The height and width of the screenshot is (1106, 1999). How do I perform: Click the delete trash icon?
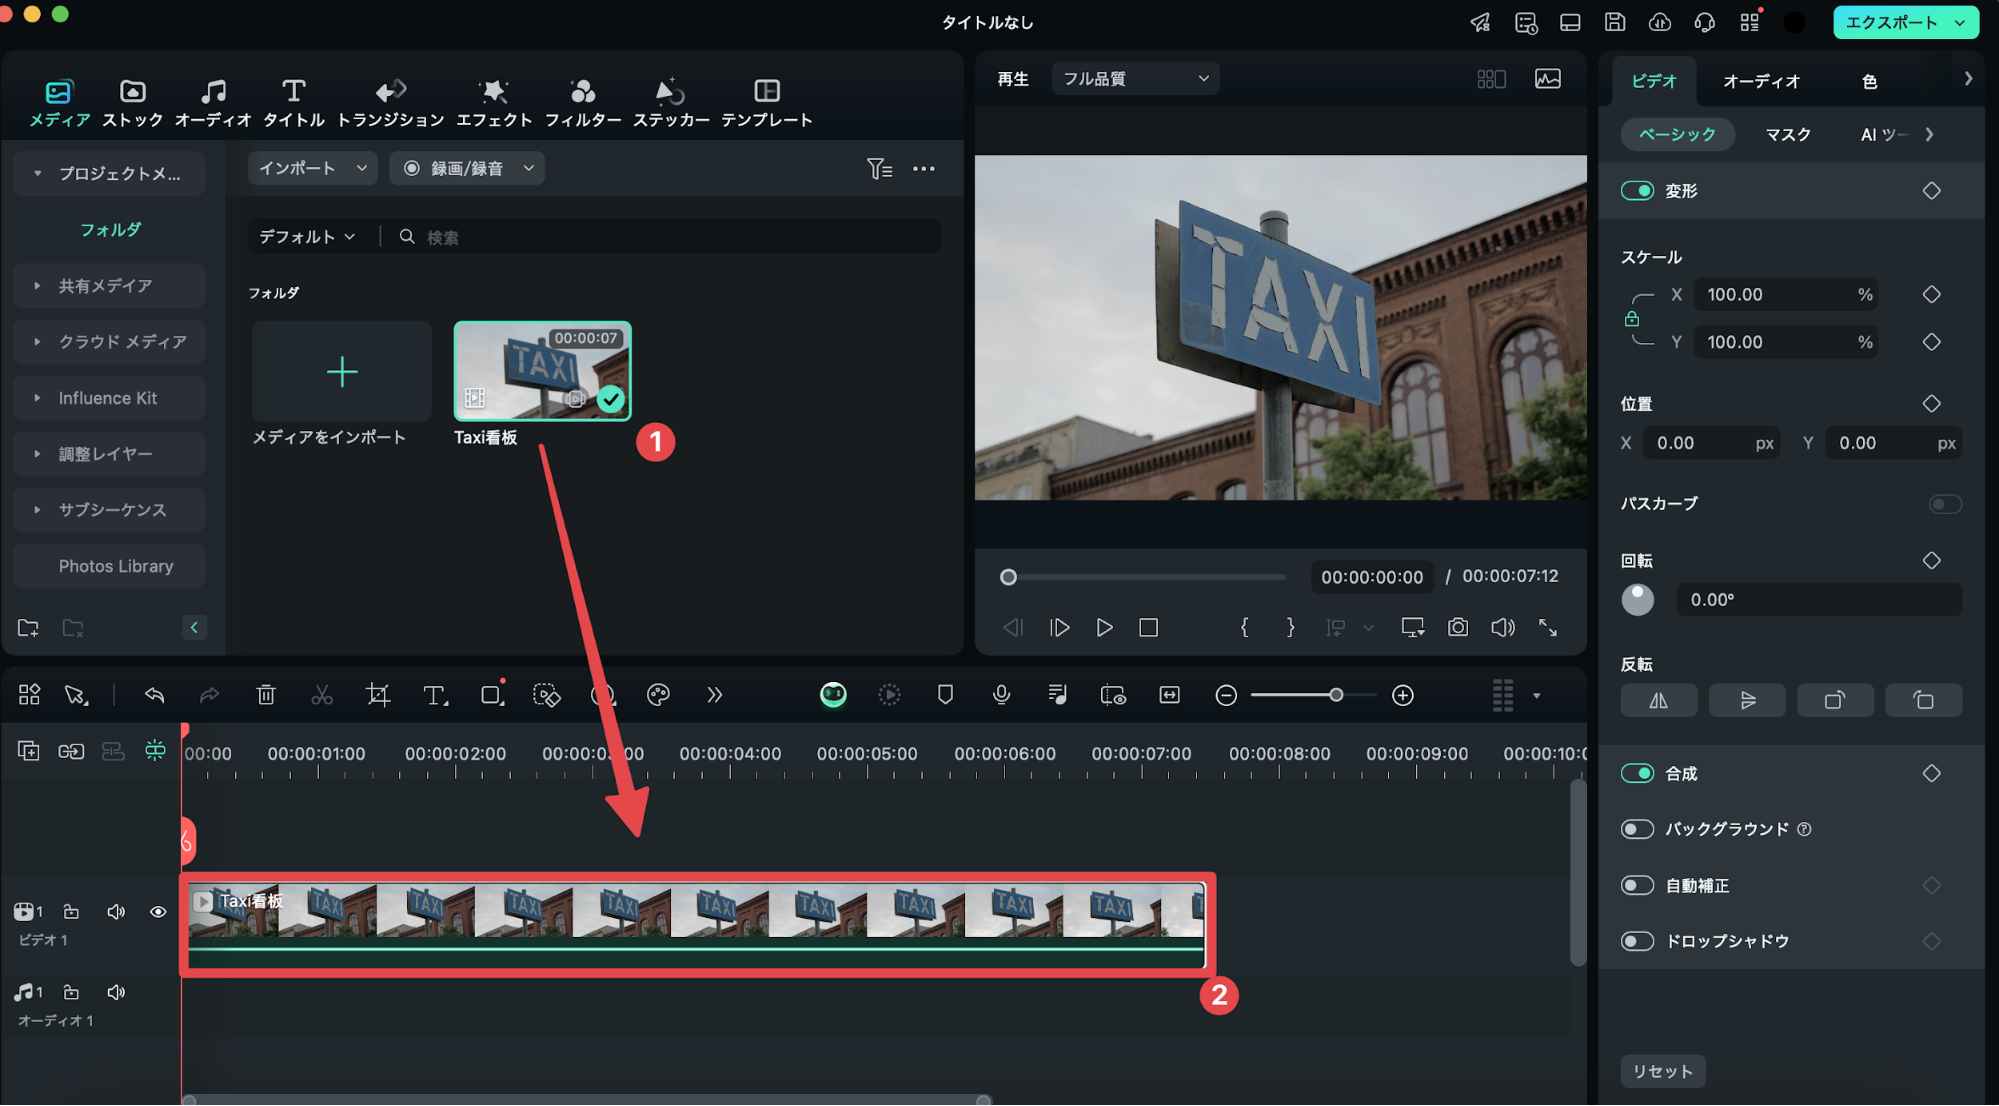click(x=265, y=695)
